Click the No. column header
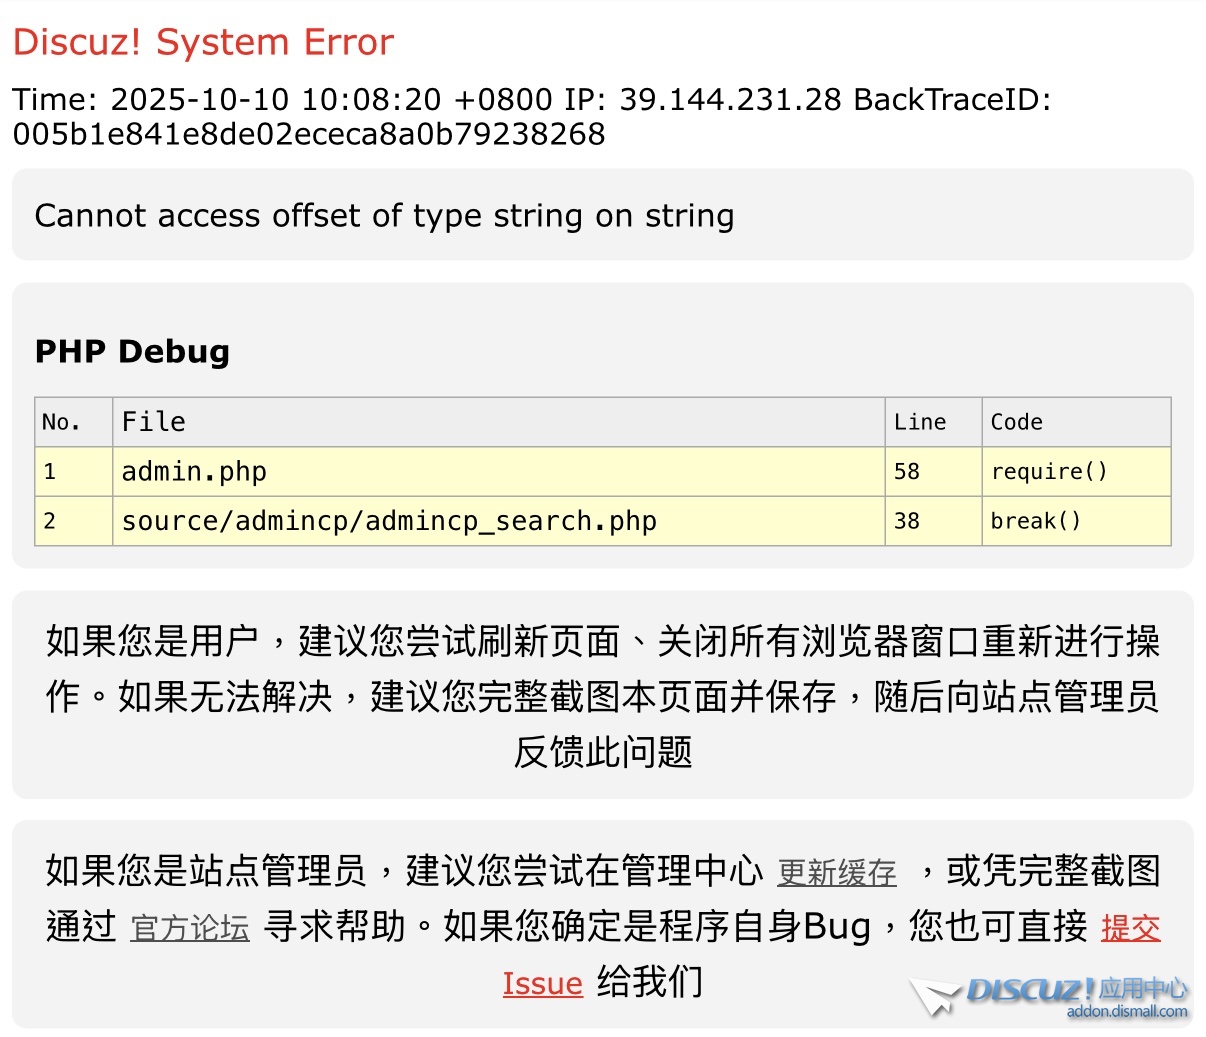The width and height of the screenshot is (1206, 1037). (61, 422)
